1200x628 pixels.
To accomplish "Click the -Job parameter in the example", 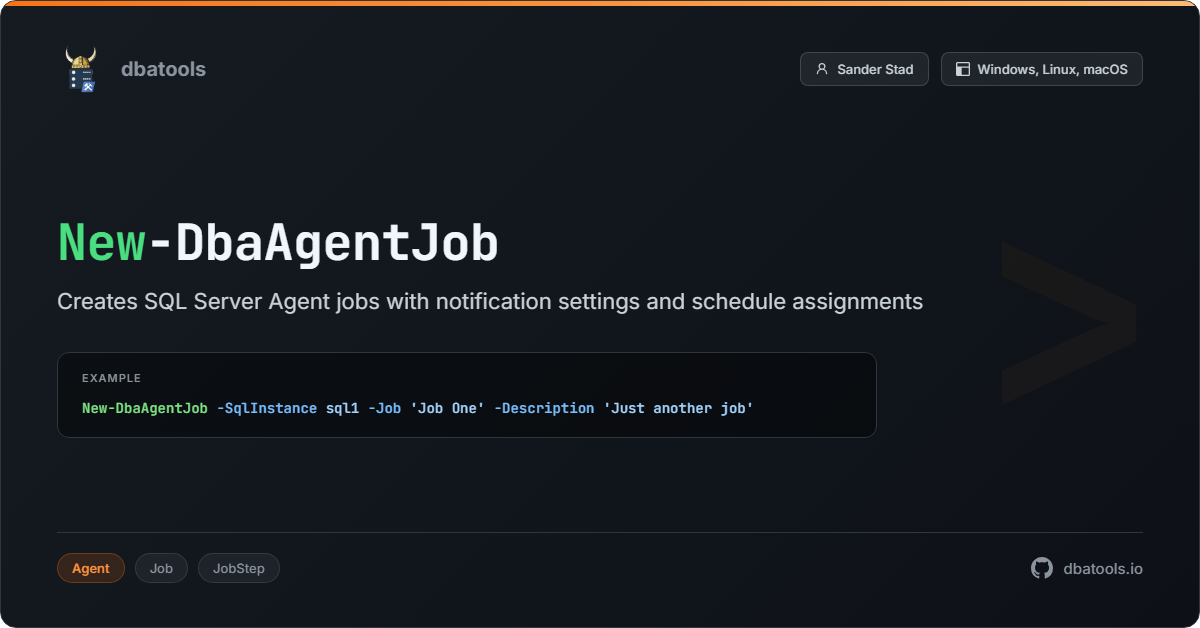I will tap(384, 408).
